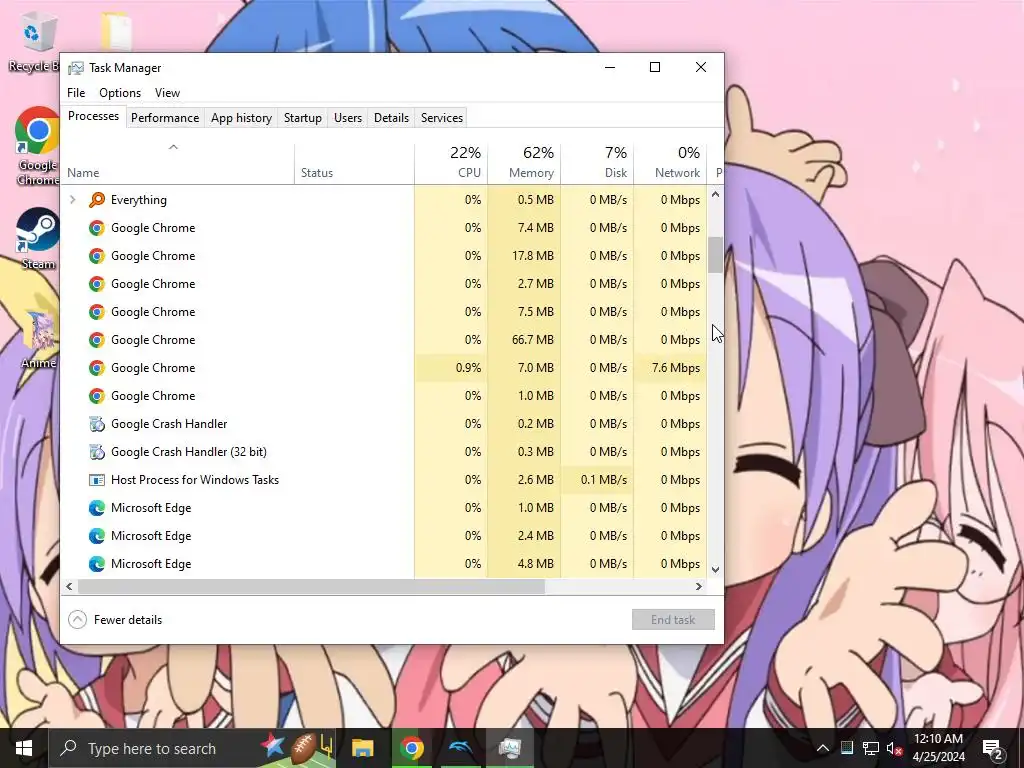Screen dimensions: 1024x768
Task: Click the vertical scrollbar thumb
Action: pos(715,254)
